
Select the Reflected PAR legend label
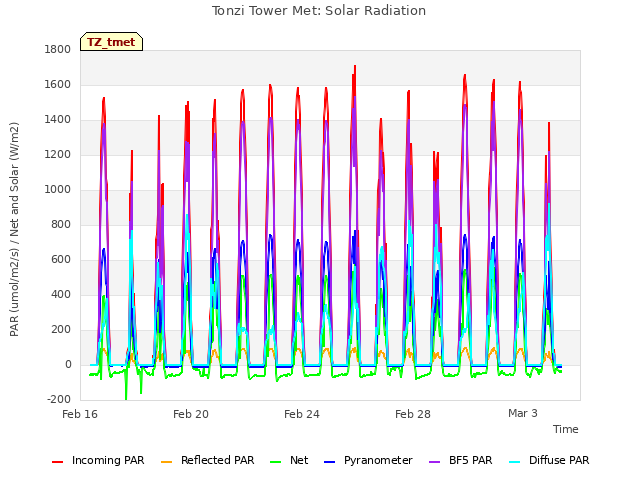click(218, 460)
